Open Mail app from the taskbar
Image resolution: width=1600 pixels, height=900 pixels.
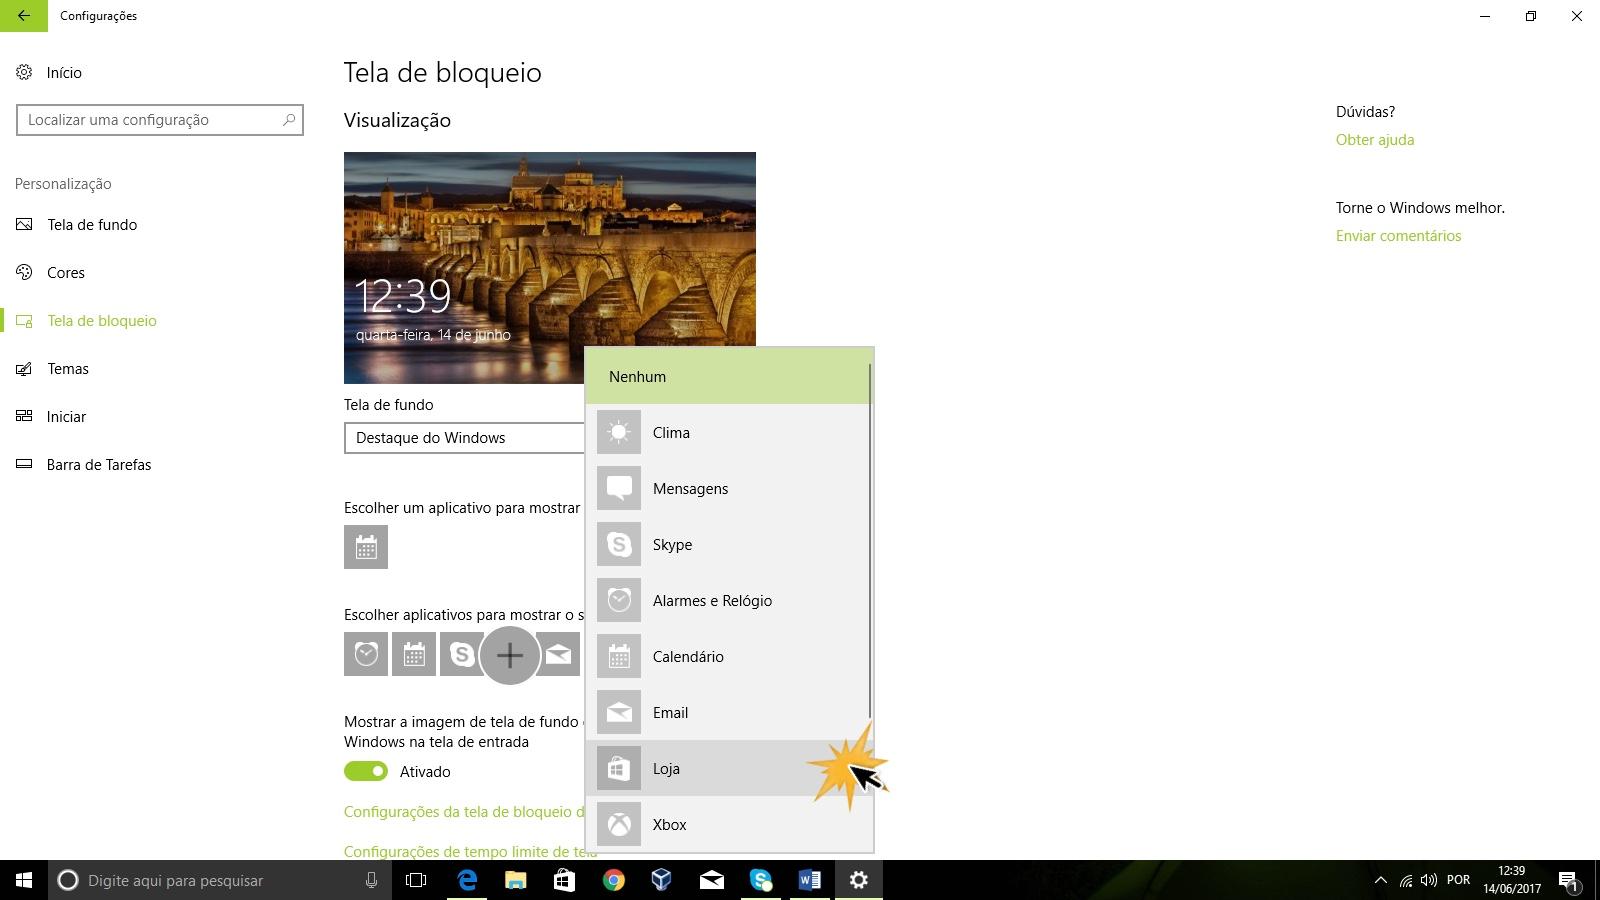click(711, 880)
